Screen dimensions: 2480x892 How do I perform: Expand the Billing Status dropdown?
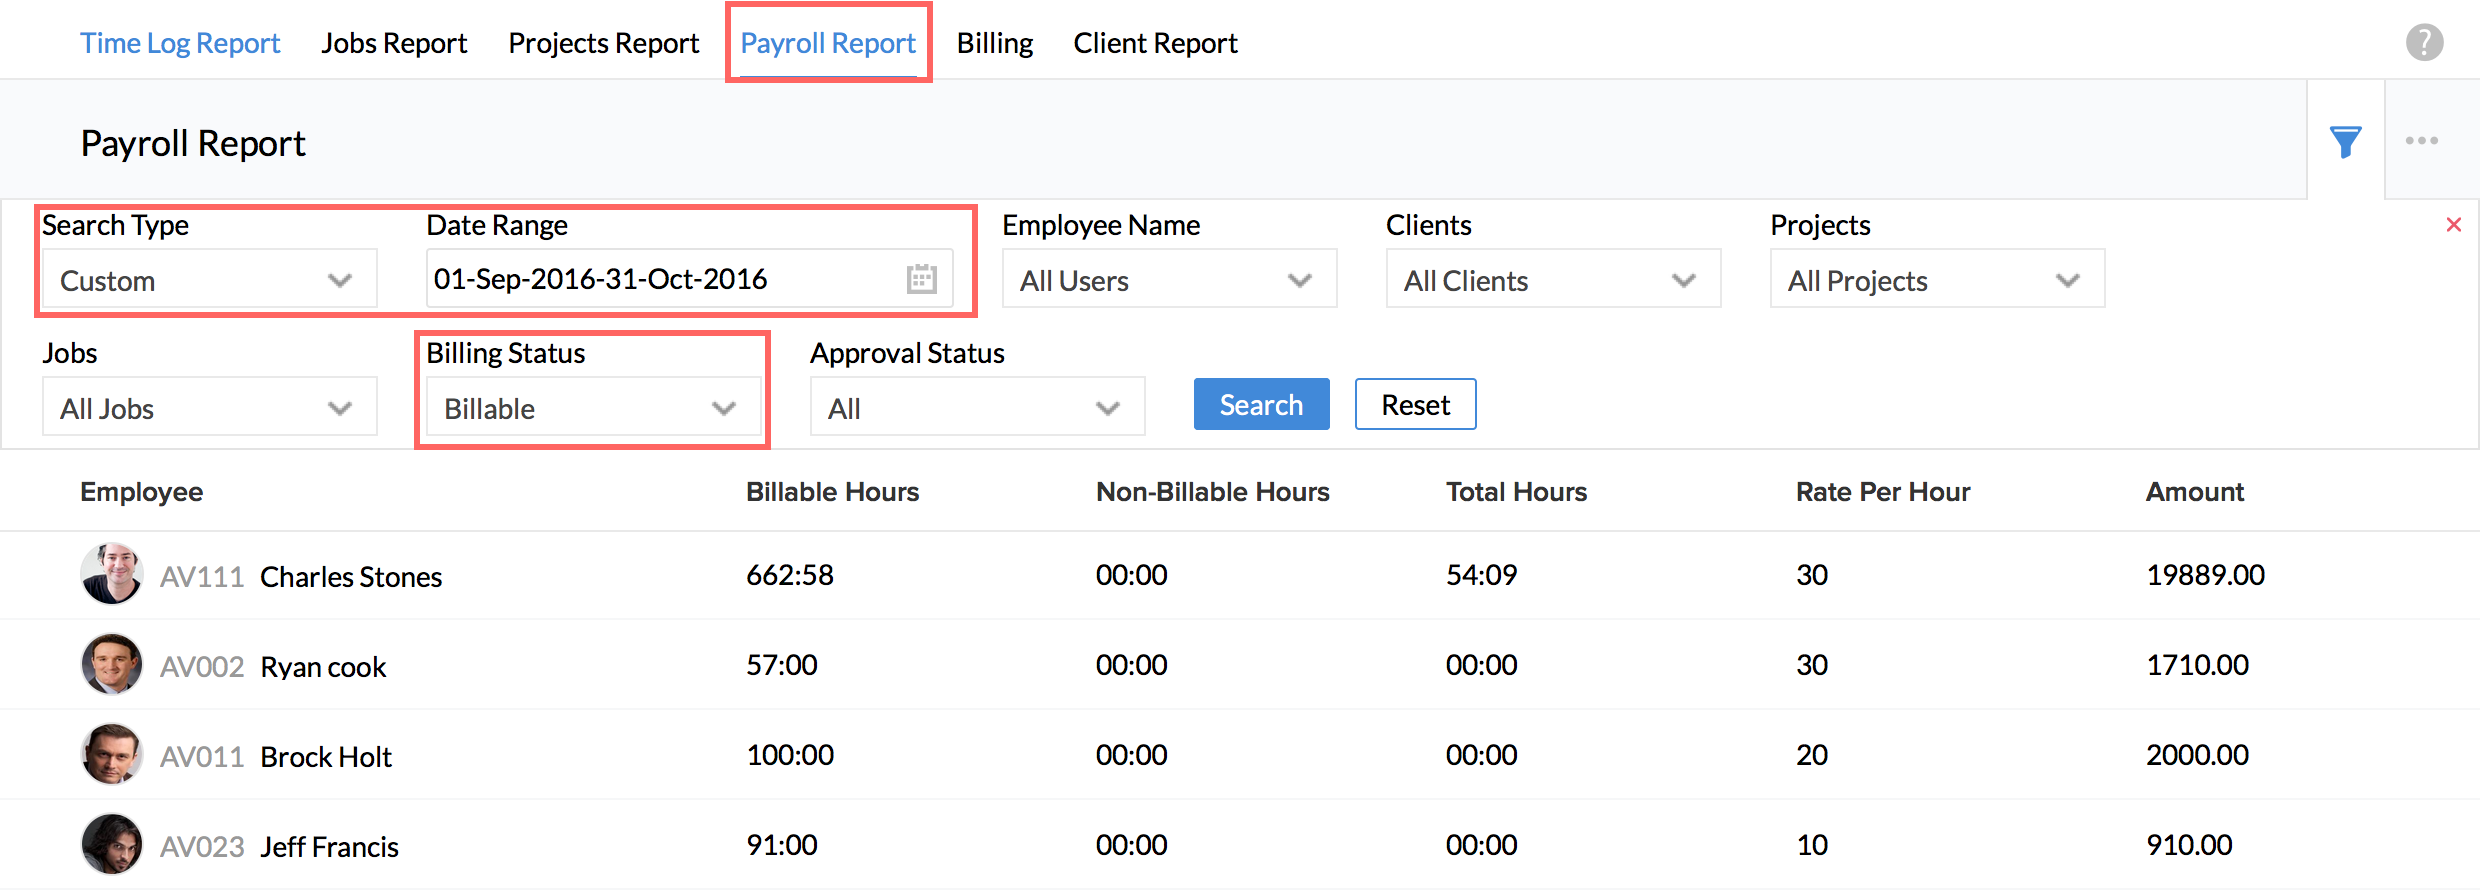[592, 408]
